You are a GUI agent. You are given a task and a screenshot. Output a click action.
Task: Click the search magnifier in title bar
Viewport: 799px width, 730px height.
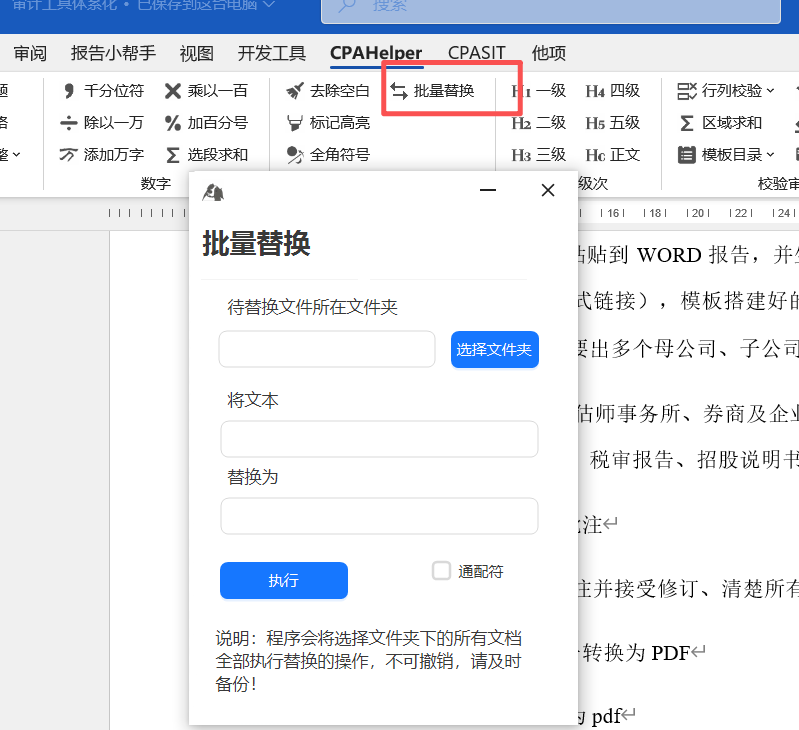[347, 6]
